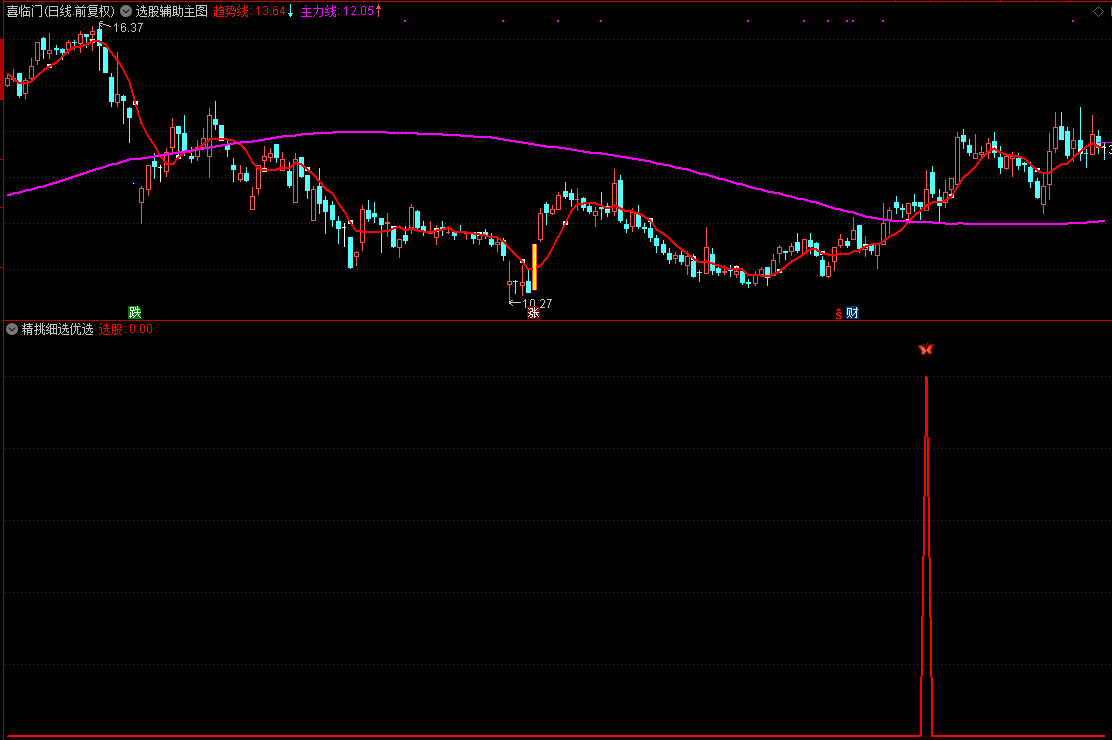Viewport: 1112px width, 740px height.
Task: Click the green 跌 marker icon
Action: coord(134,312)
